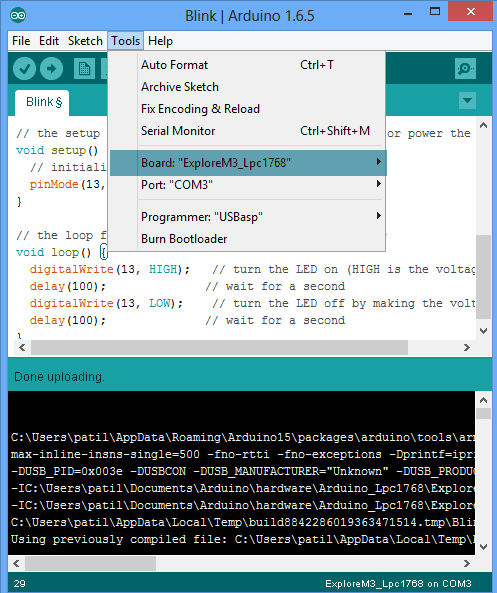Open the Edit menu

tap(49, 41)
